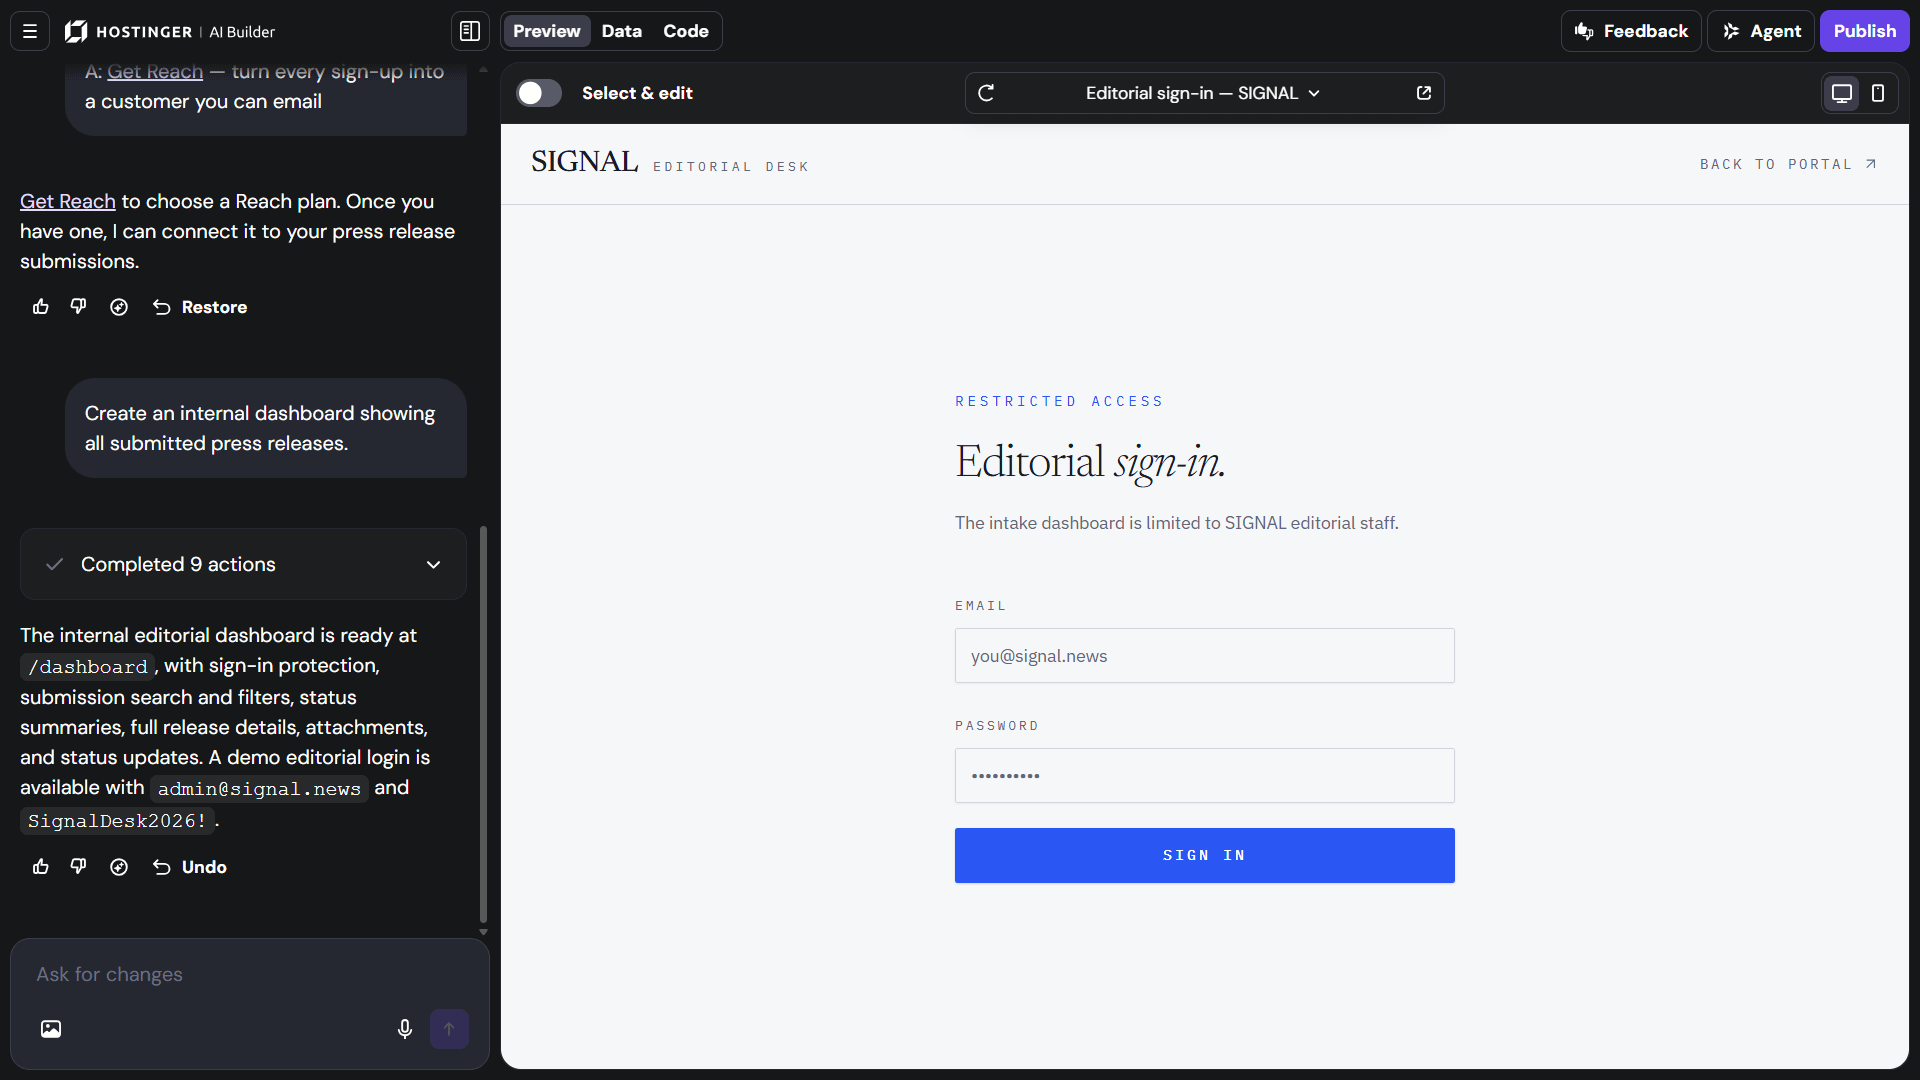
Task: Attach an image to the chat
Action: [51, 1029]
